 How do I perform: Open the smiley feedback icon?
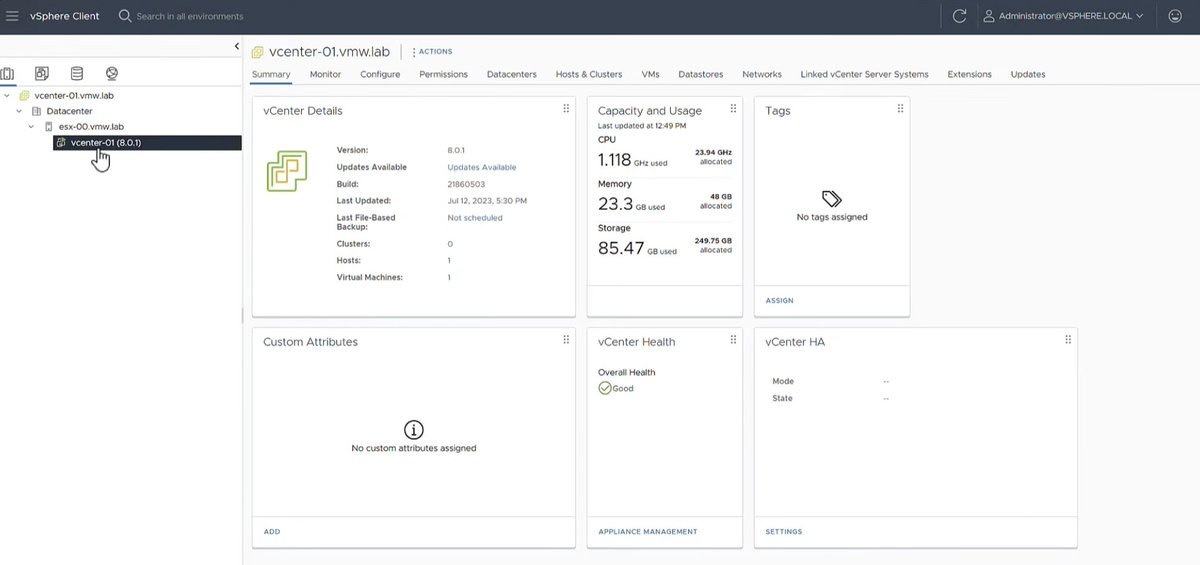(x=1175, y=16)
